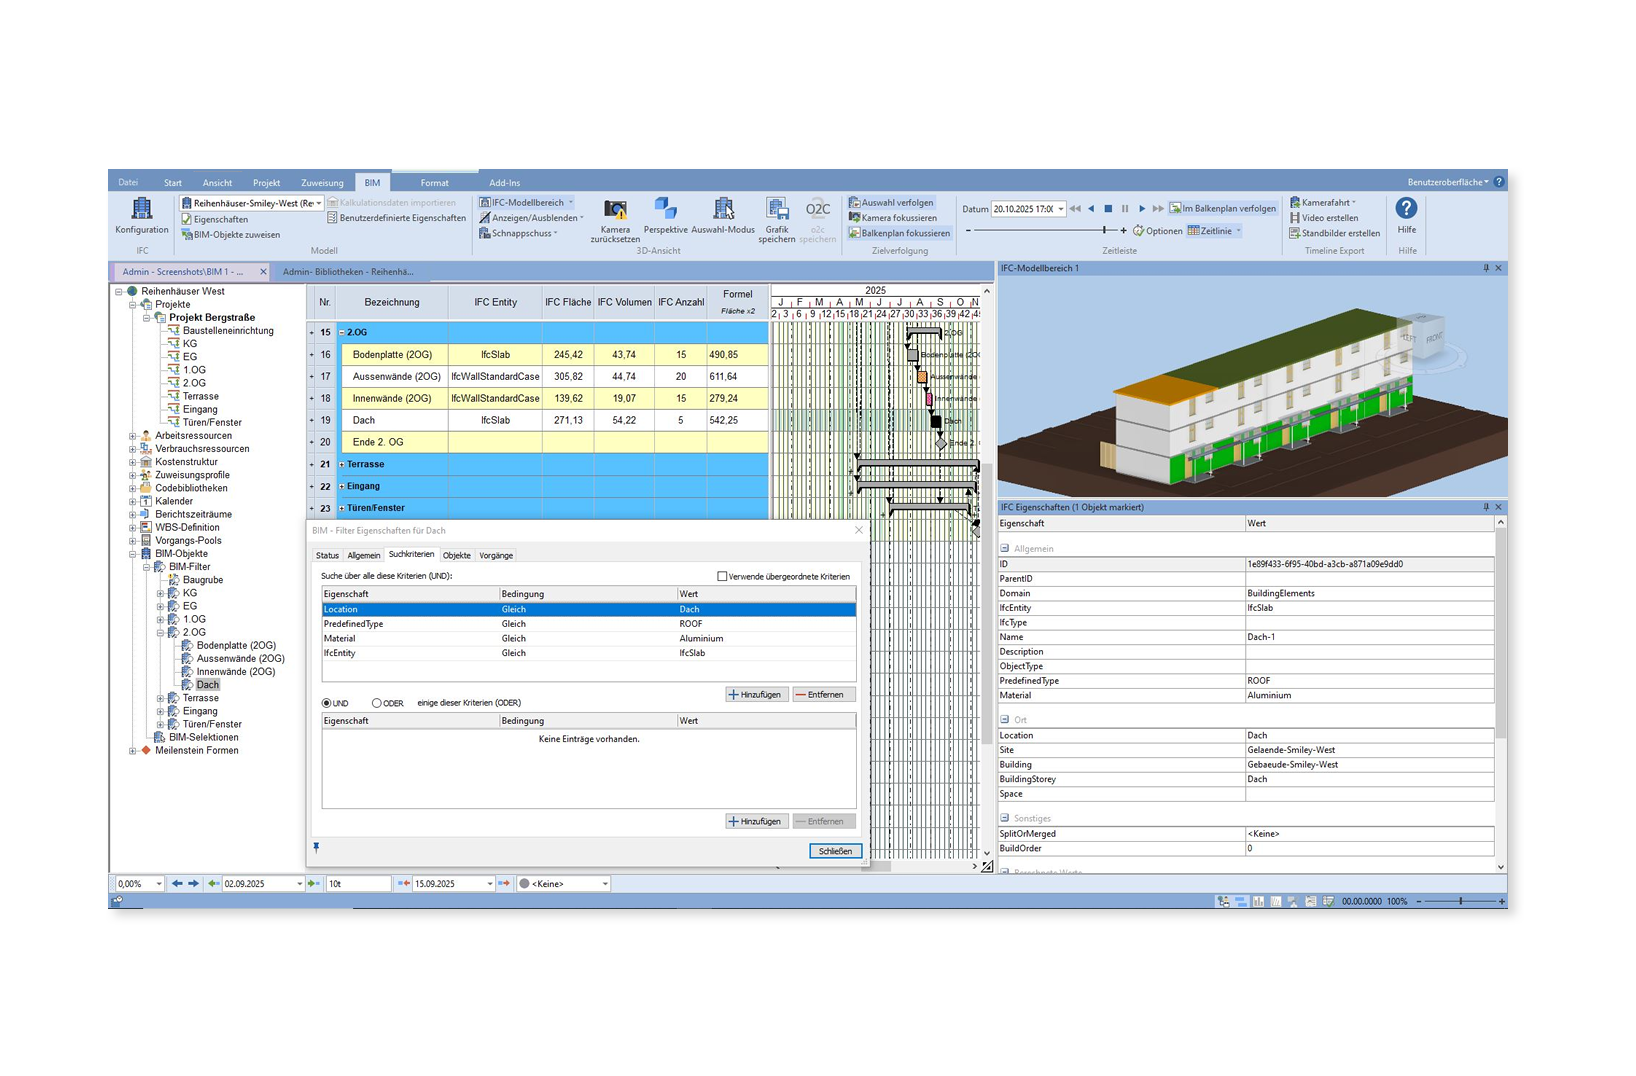Adjust the Zeitleiste timeline slider
1636x1076 pixels.
tap(1104, 231)
